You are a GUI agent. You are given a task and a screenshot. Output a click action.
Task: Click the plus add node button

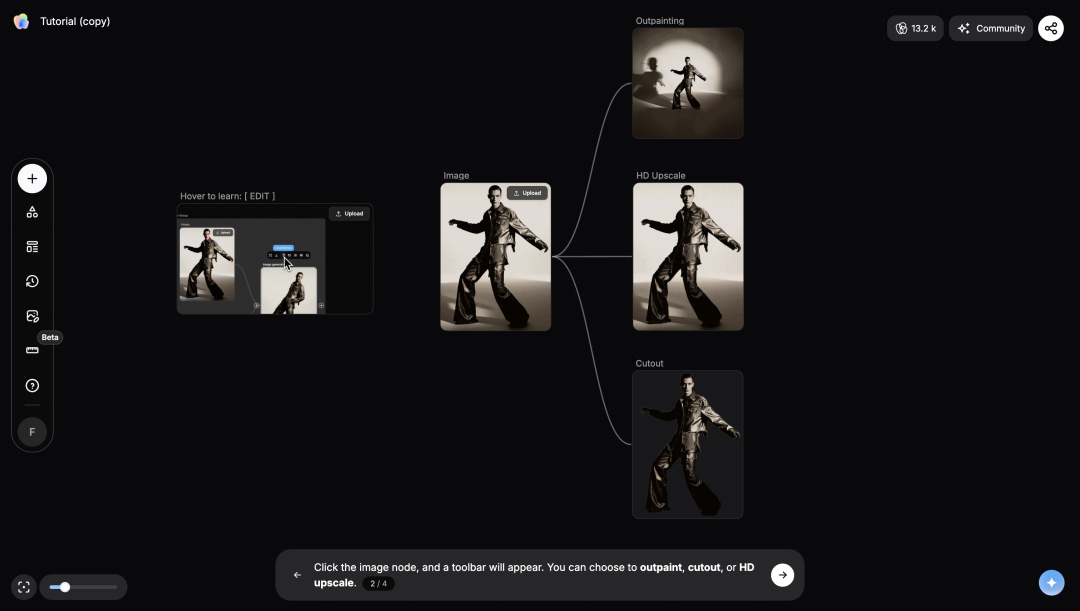32,179
